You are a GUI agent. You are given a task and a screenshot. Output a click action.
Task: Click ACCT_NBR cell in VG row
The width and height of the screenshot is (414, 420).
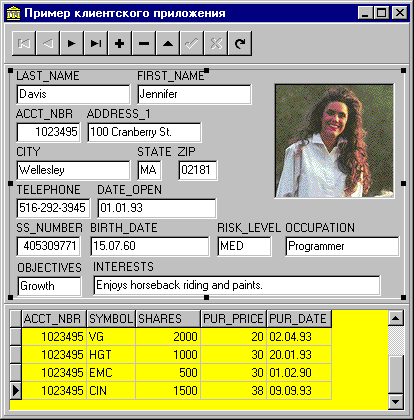(x=54, y=337)
